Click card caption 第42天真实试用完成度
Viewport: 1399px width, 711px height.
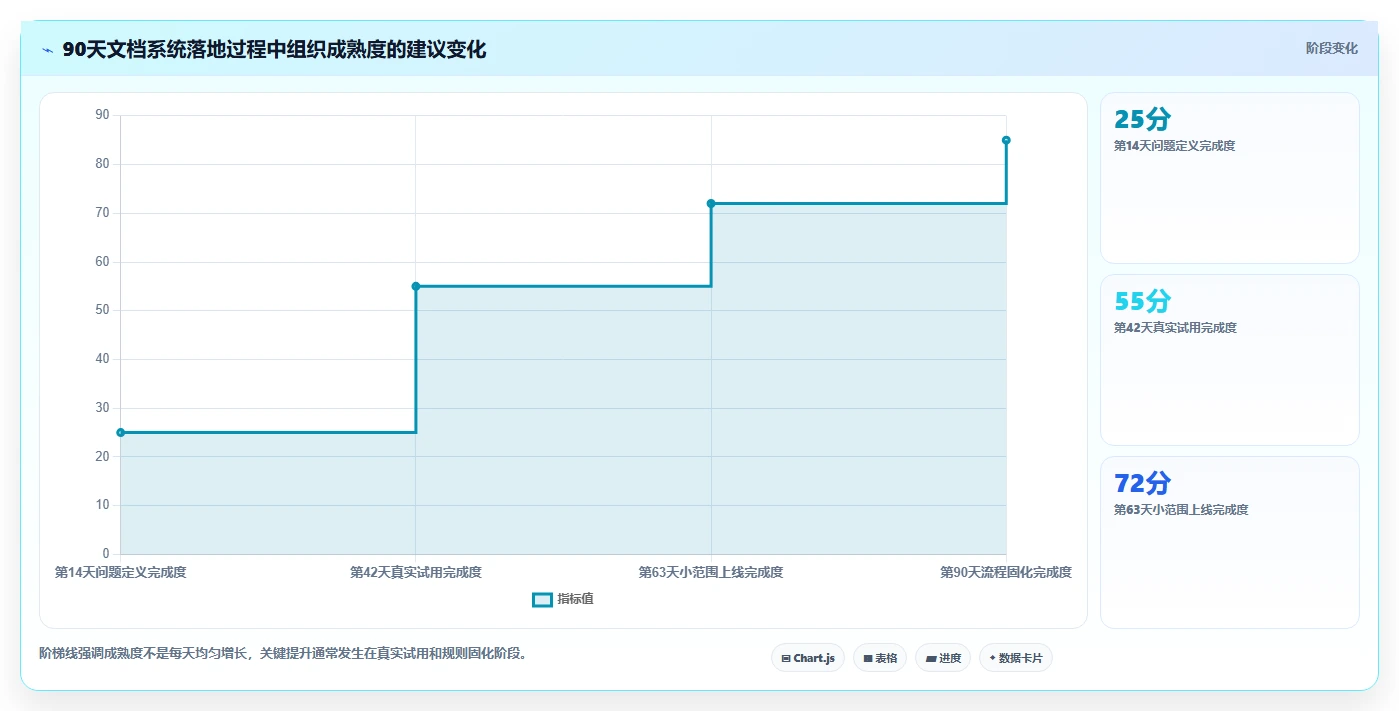pos(1175,328)
